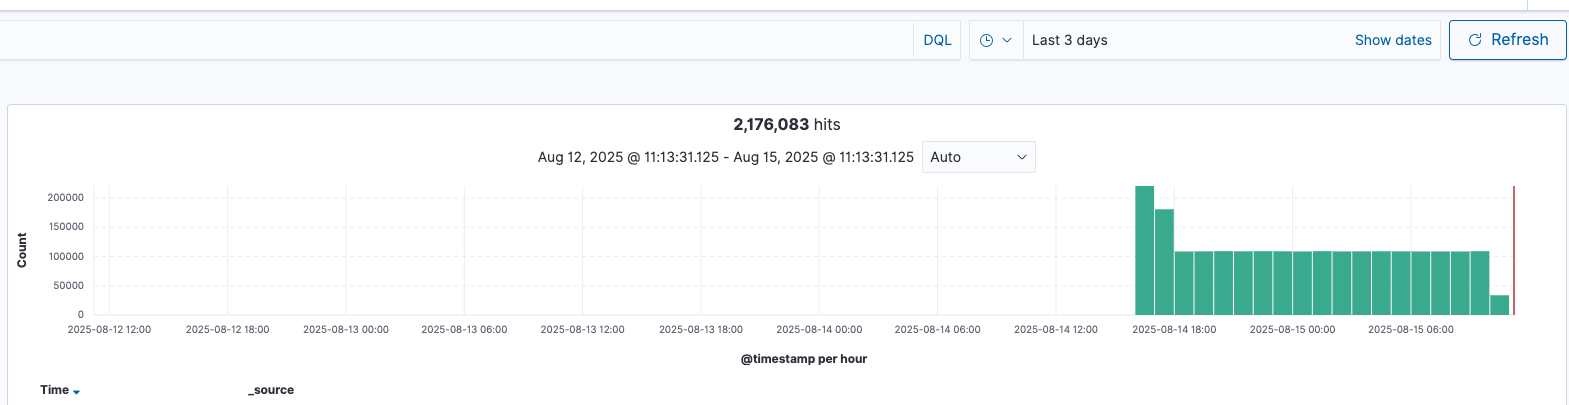Select the _source column header
1569x405 pixels.
pos(271,390)
